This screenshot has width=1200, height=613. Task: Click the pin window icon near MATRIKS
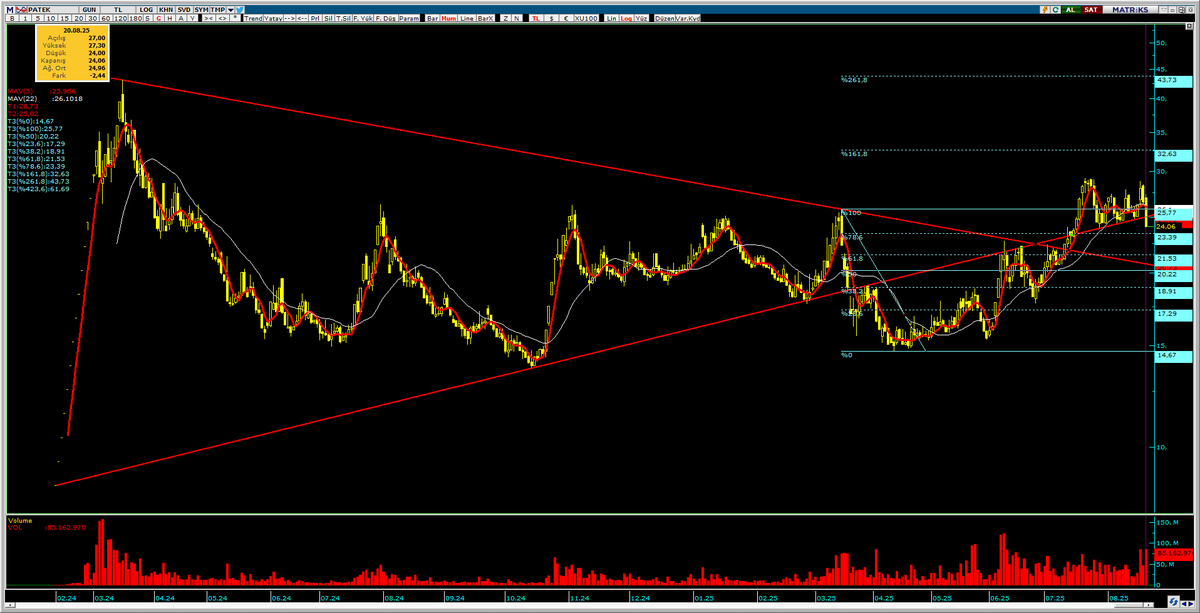[1164, 9]
